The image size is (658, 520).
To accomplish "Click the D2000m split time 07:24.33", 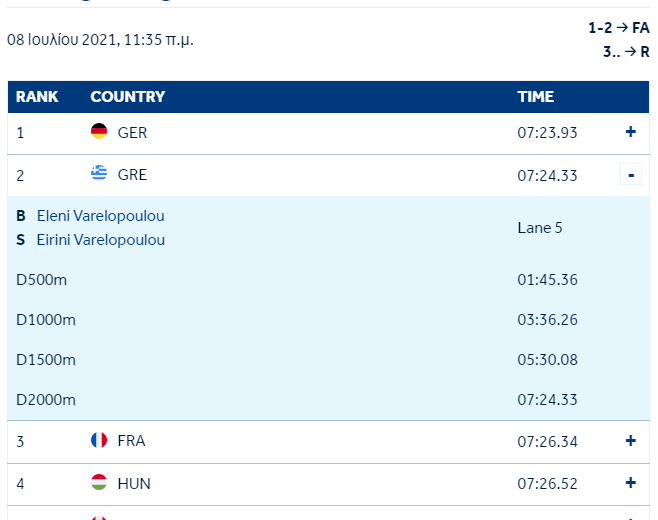I will (547, 400).
